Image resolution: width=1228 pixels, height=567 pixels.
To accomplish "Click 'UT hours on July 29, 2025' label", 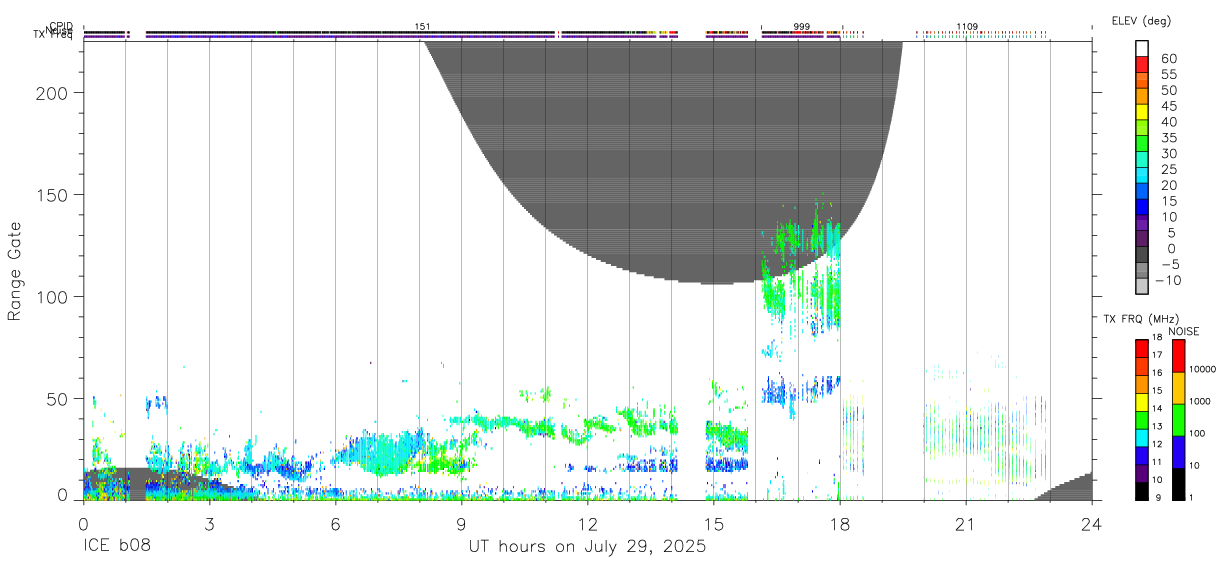I will click(587, 547).
